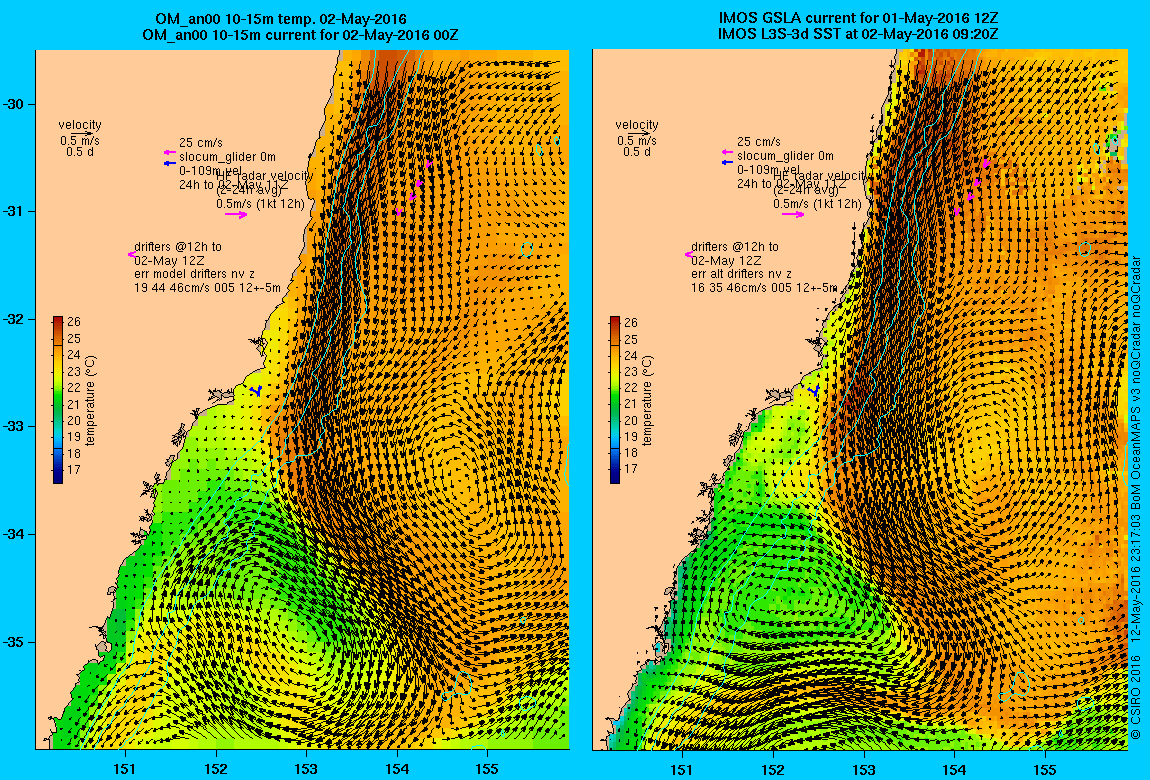1150x780 pixels.
Task: Click the blue 0-109m vel legend arrow, left map
Action: pyautogui.click(x=169, y=163)
